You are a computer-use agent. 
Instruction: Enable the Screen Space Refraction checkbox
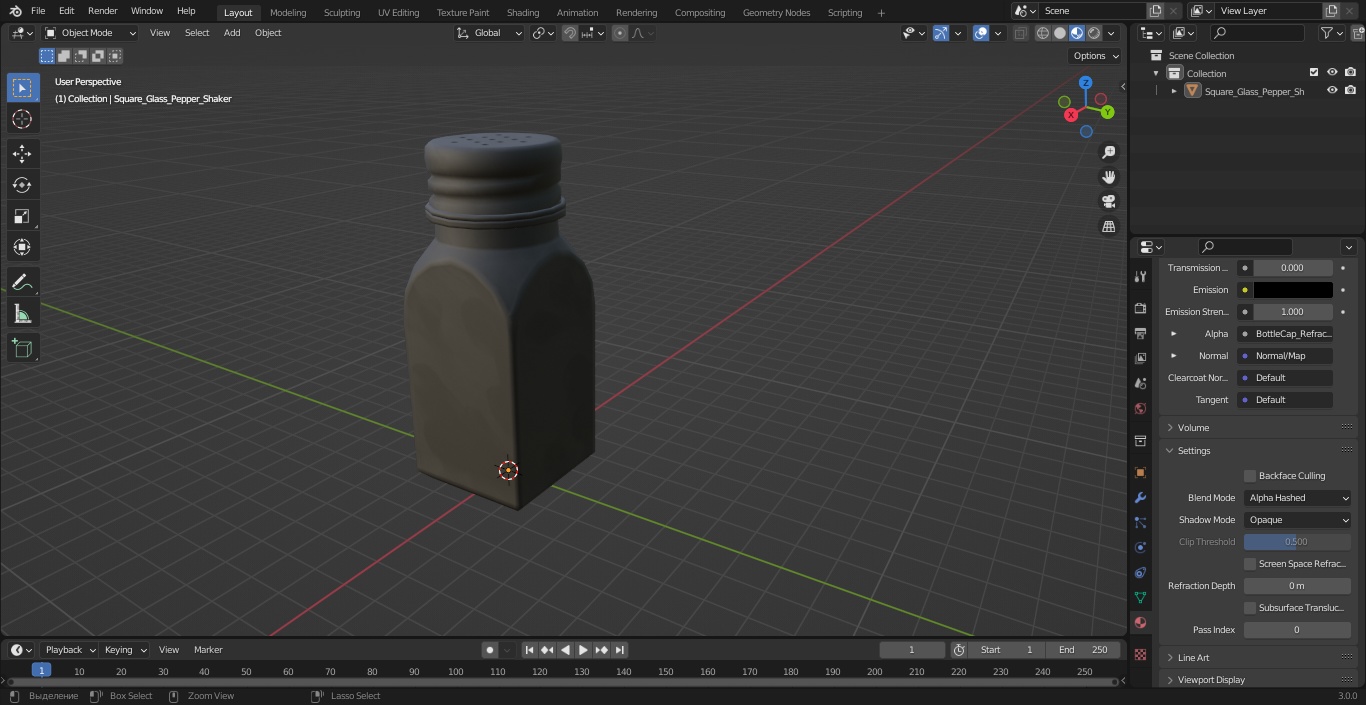1250,564
